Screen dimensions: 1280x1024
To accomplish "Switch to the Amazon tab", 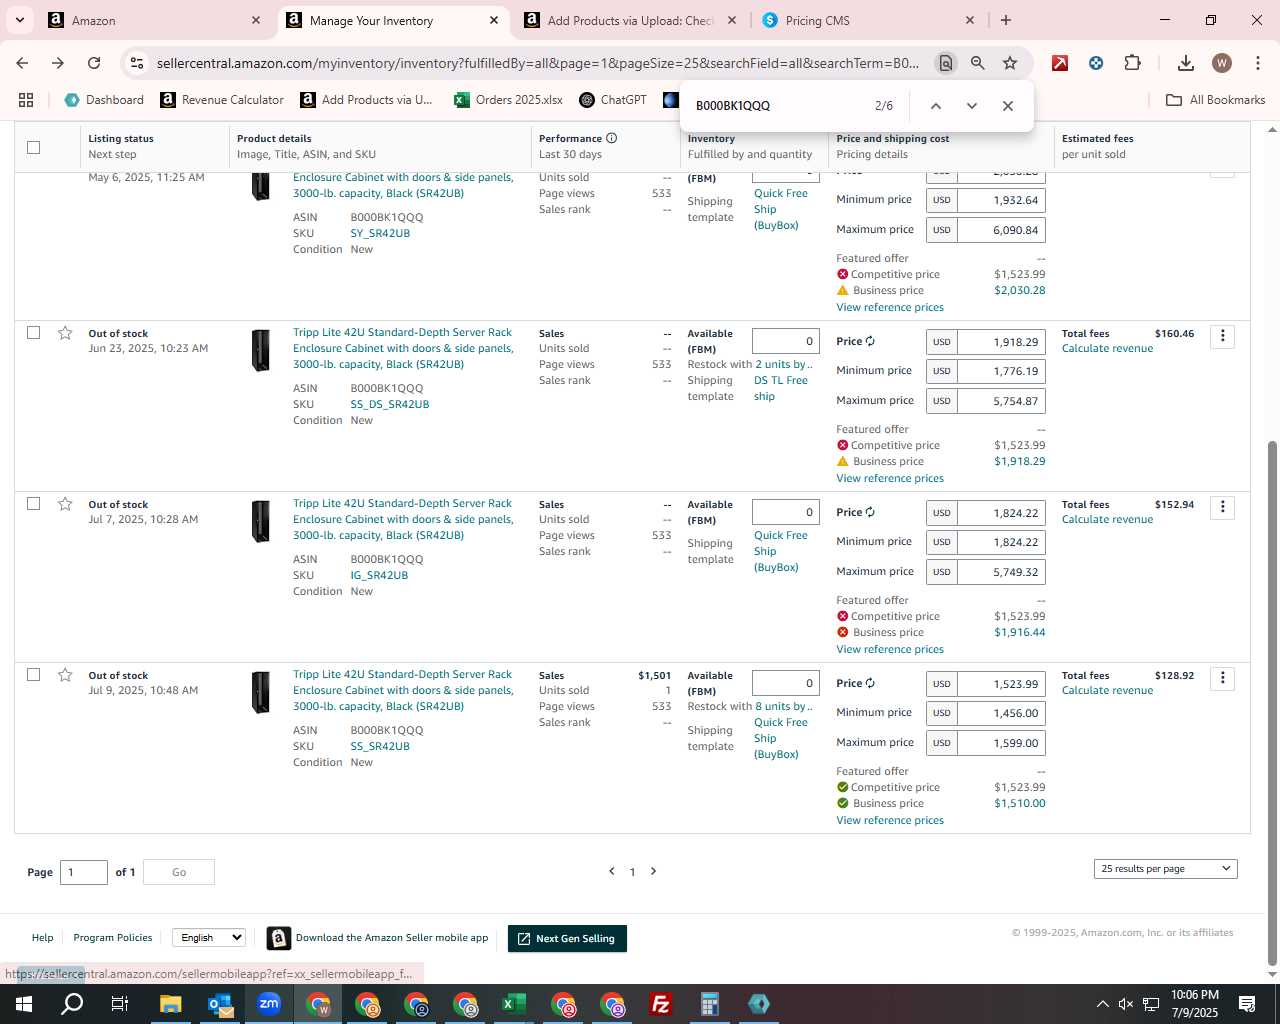I will tap(154, 20).
